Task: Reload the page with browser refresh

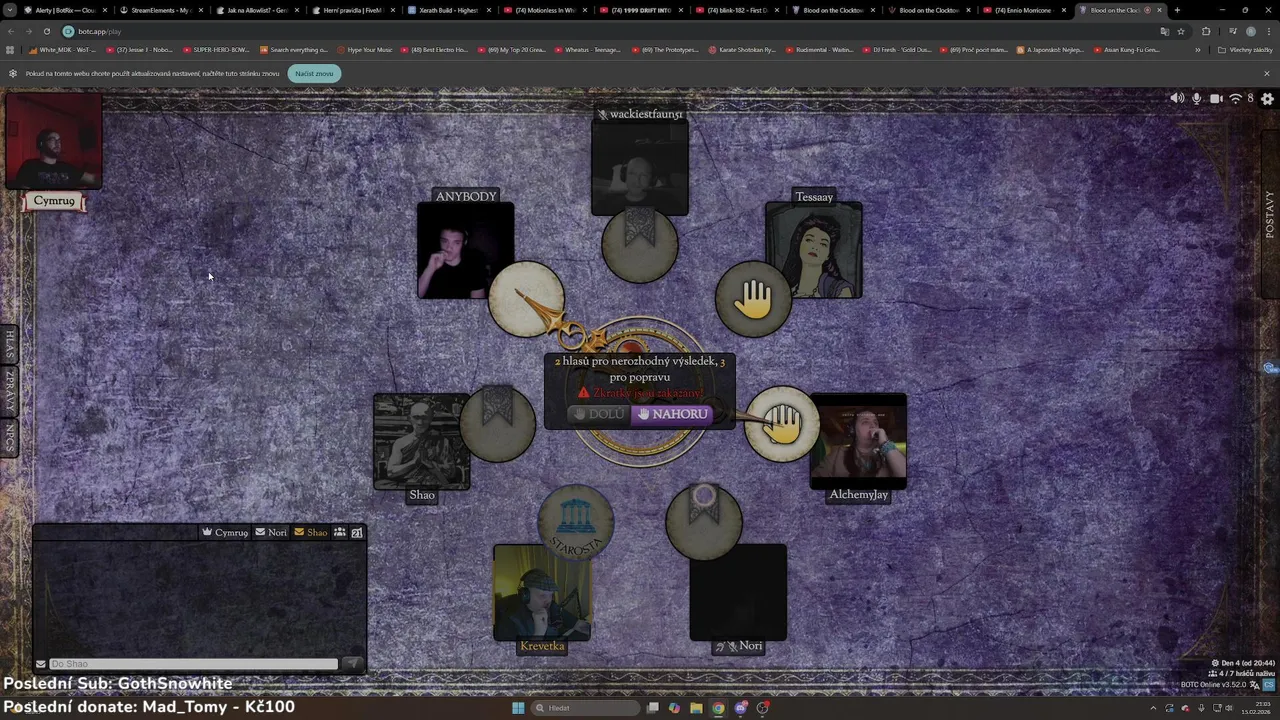Action: 46,31
